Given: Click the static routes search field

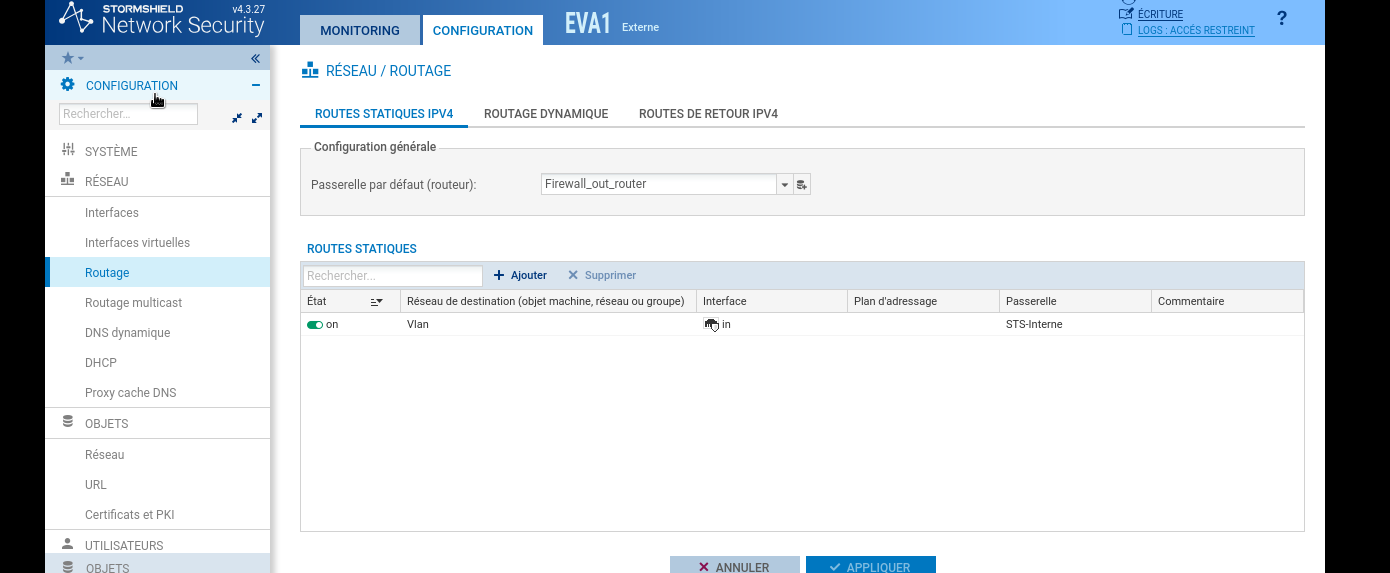Looking at the screenshot, I should point(392,276).
